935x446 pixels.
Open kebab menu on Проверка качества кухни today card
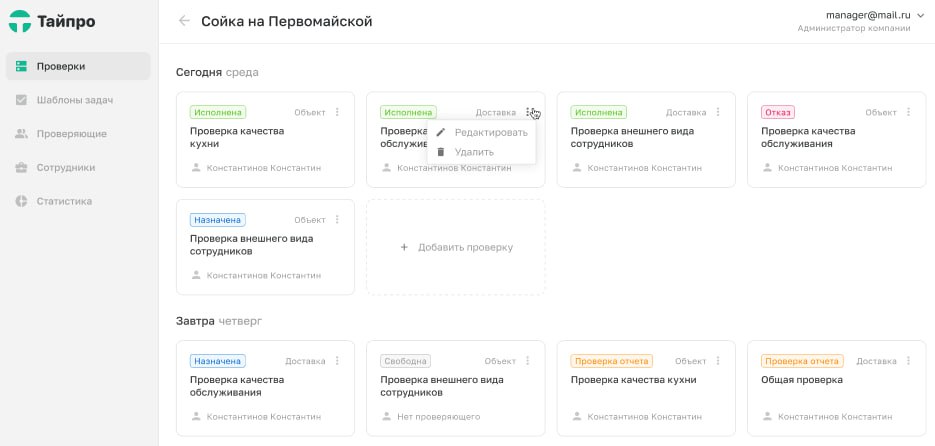point(337,112)
